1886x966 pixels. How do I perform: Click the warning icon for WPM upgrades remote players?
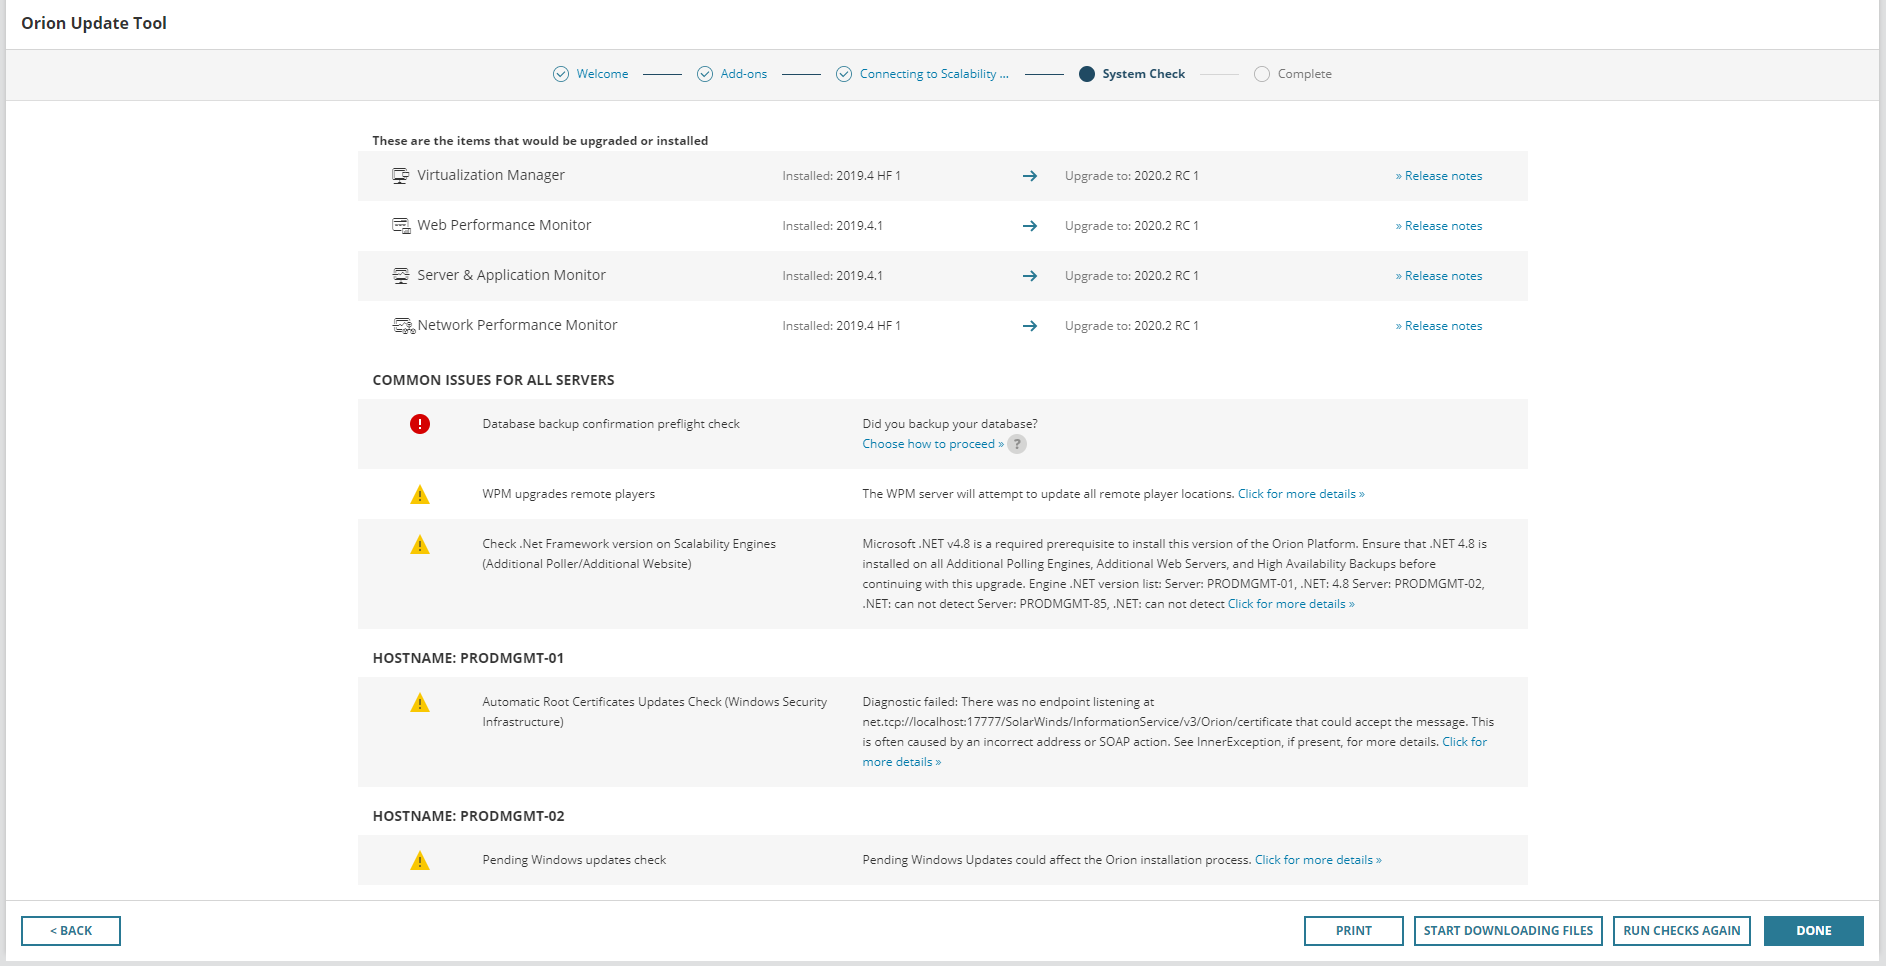click(x=420, y=494)
